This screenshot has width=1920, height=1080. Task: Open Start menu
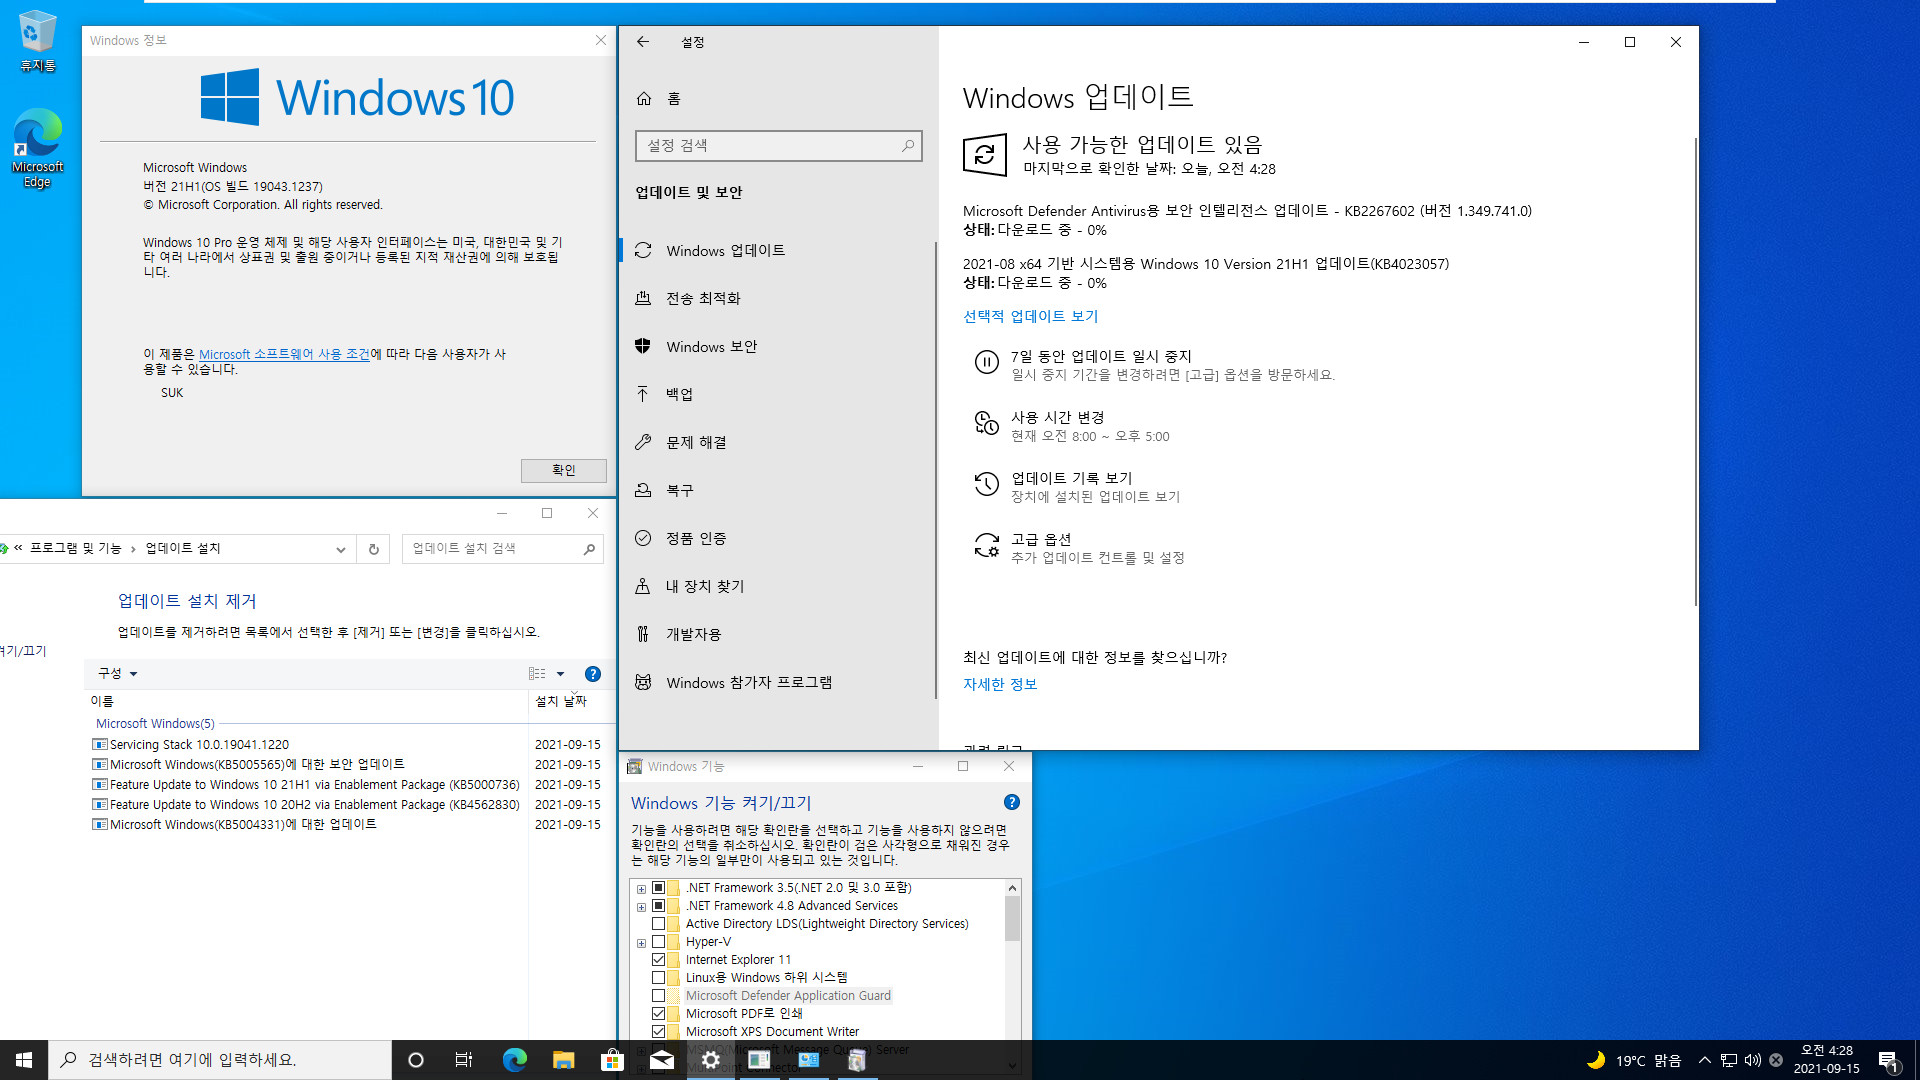point(24,1060)
